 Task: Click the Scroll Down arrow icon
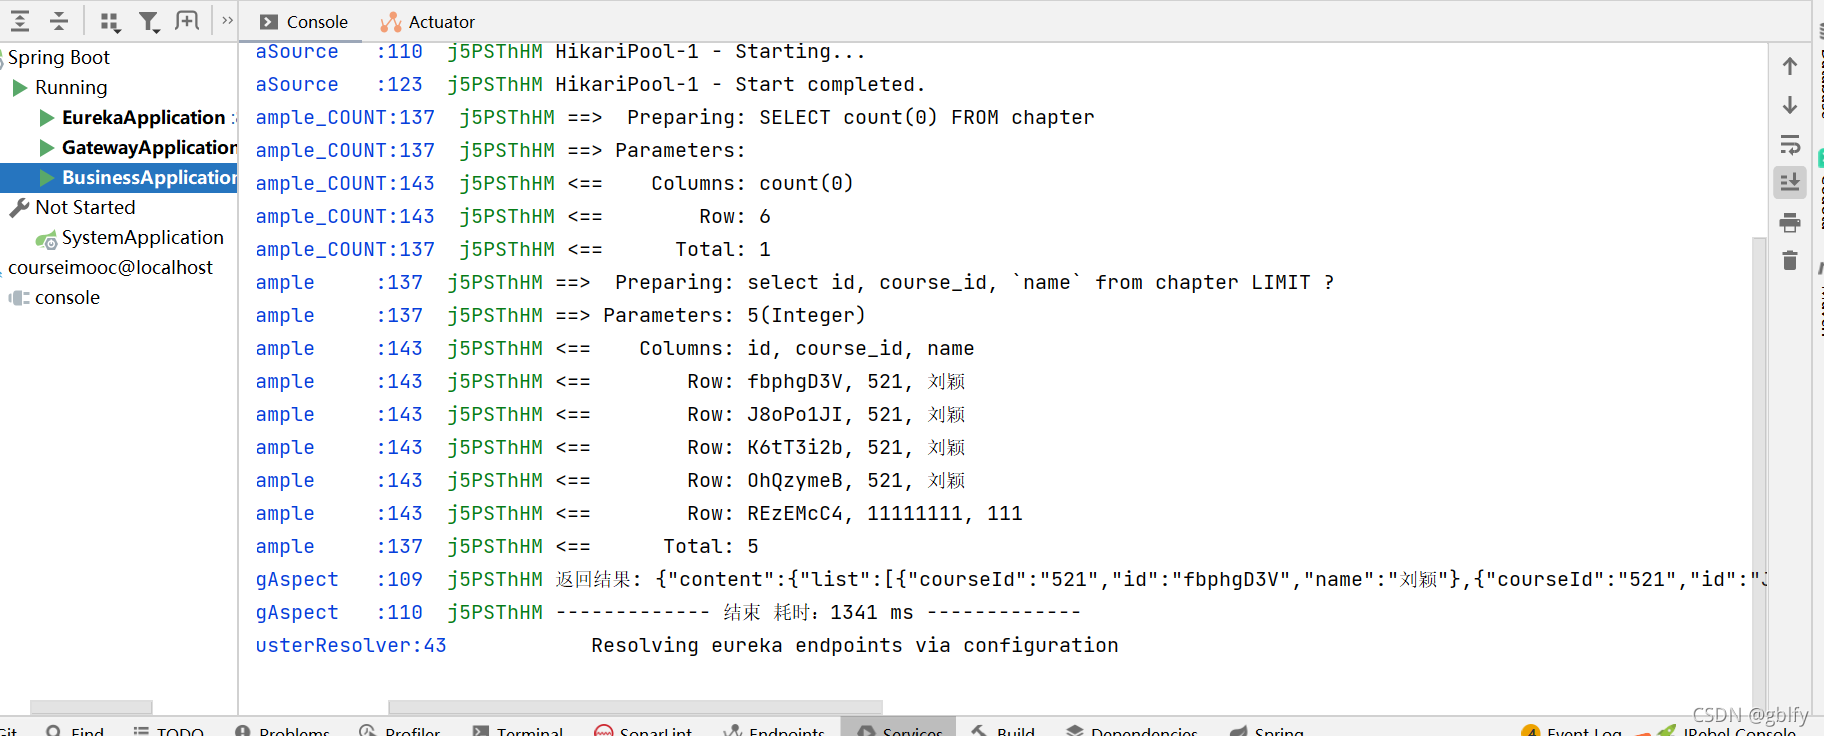tap(1790, 105)
